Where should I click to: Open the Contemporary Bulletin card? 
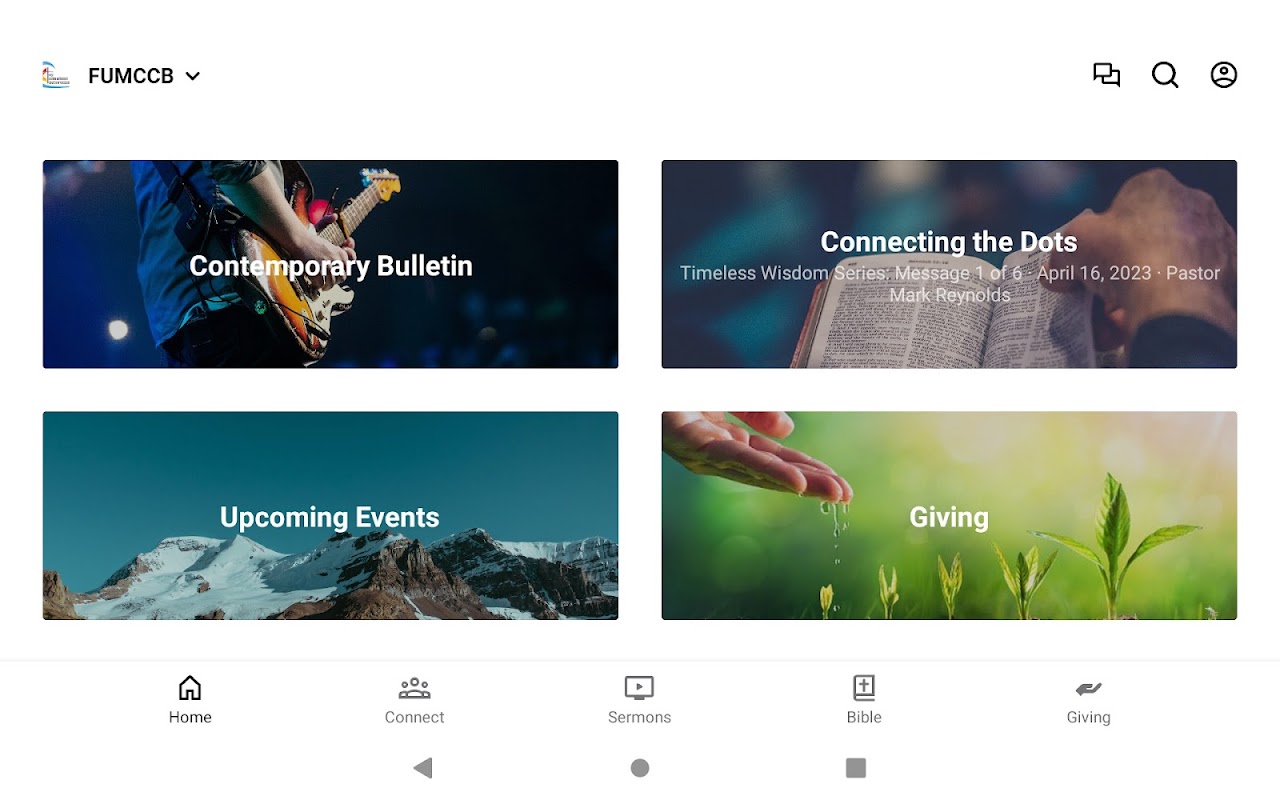click(x=330, y=264)
